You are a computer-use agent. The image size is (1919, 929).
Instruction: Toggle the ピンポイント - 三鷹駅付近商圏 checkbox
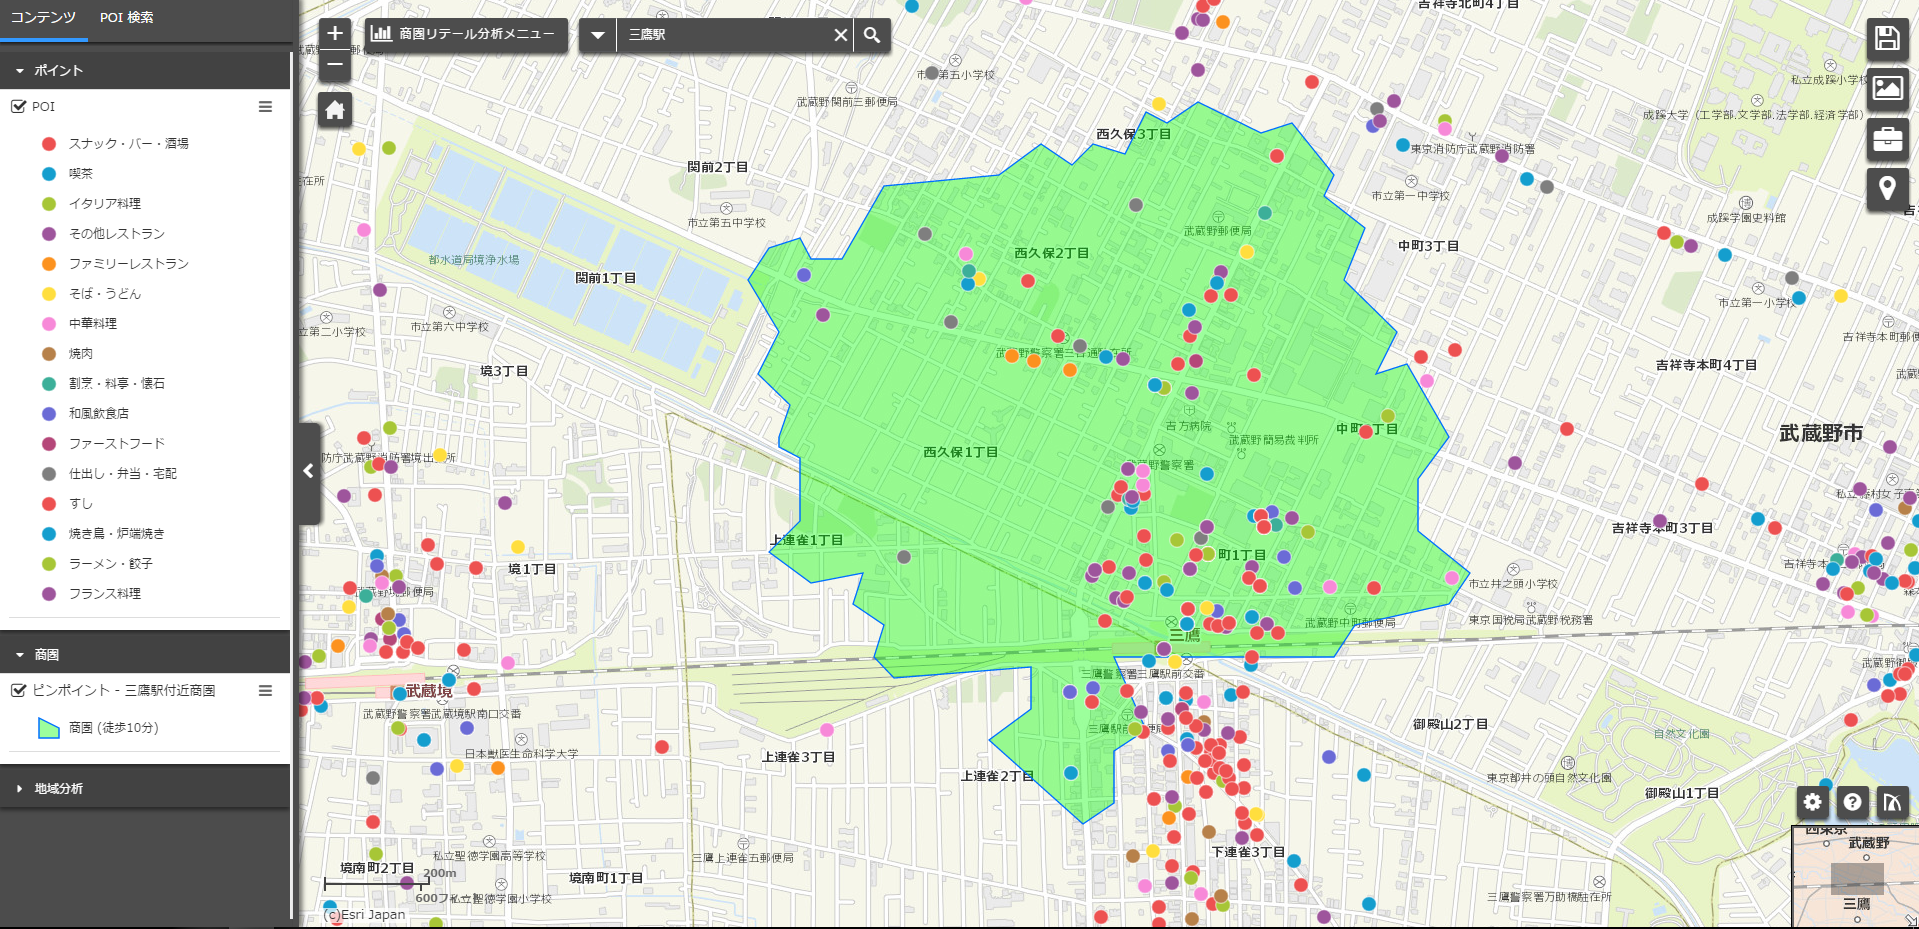(x=18, y=690)
